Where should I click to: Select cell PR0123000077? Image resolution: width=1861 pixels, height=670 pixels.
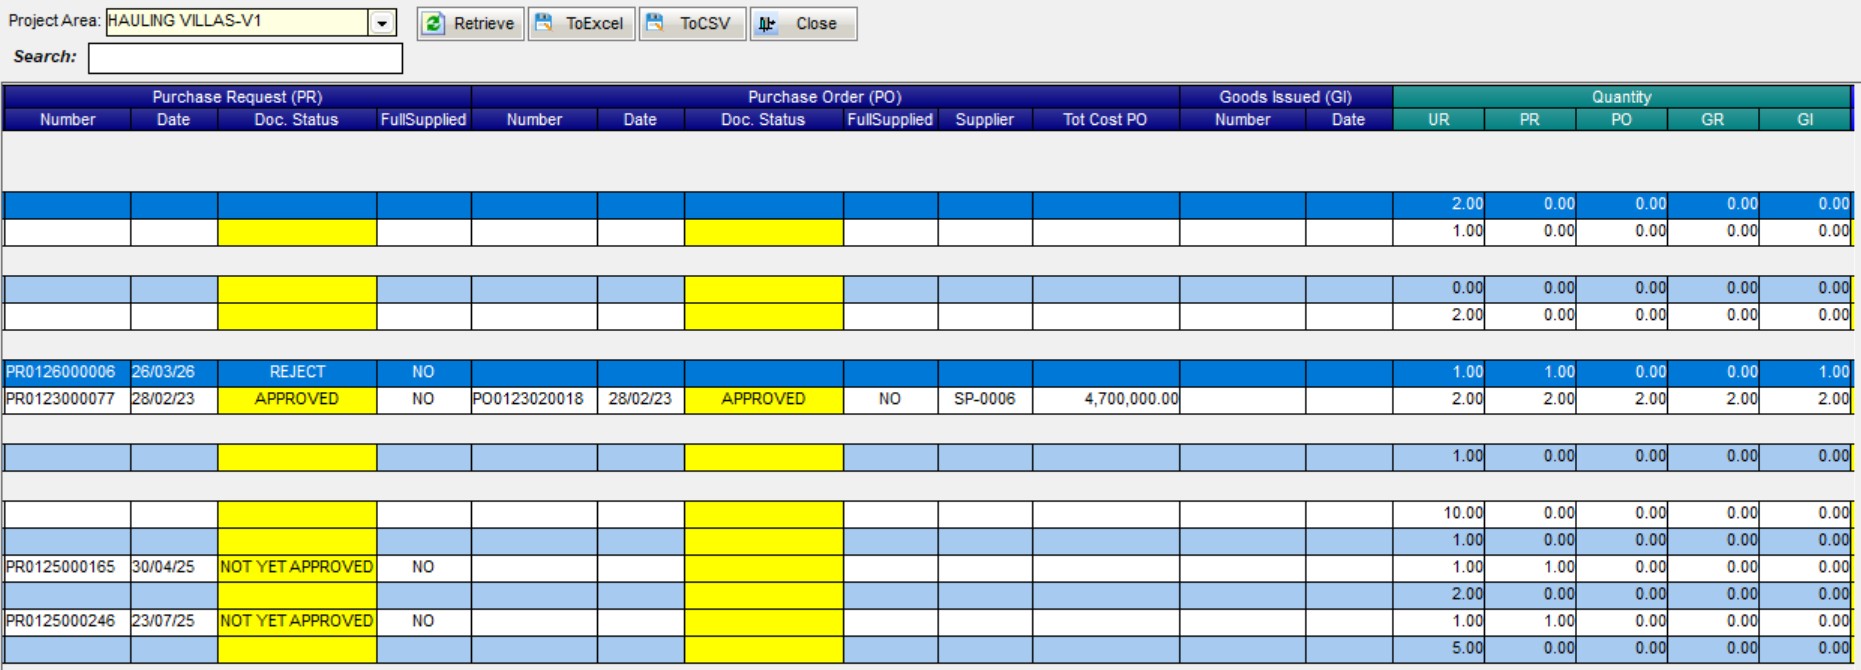point(67,399)
